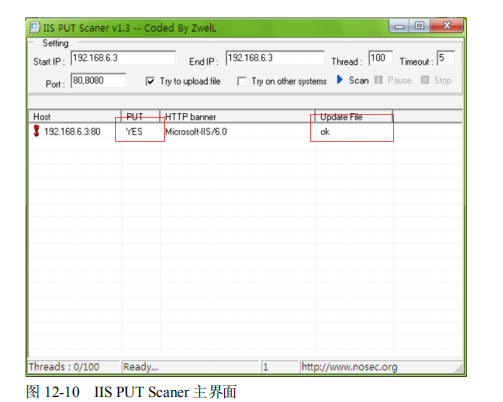
Task: Click the Start IP input field
Action: point(123,58)
